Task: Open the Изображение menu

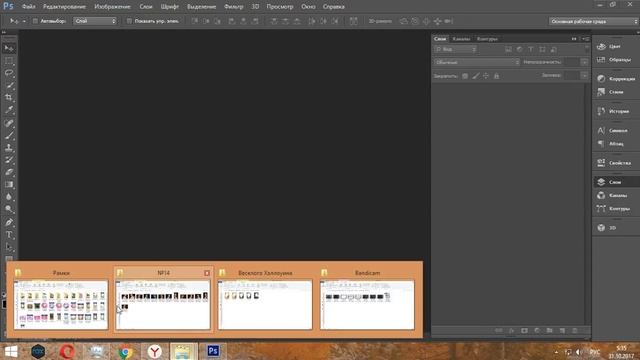Action: (112, 7)
